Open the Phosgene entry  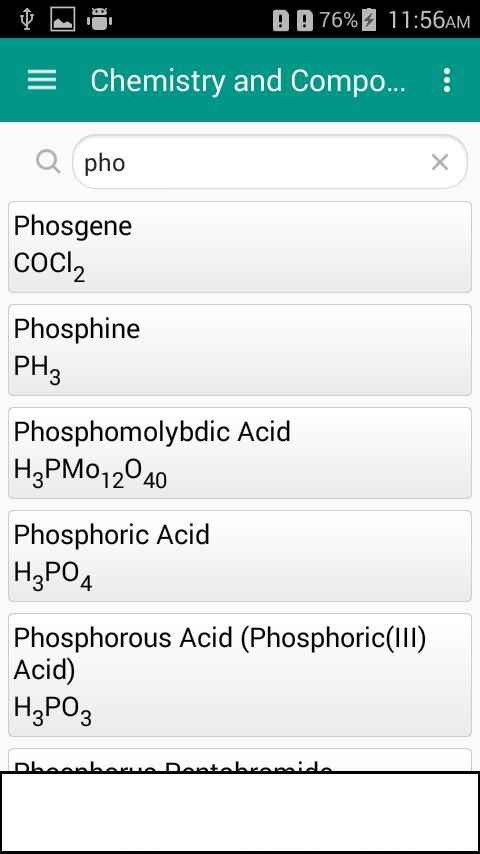tap(240, 247)
